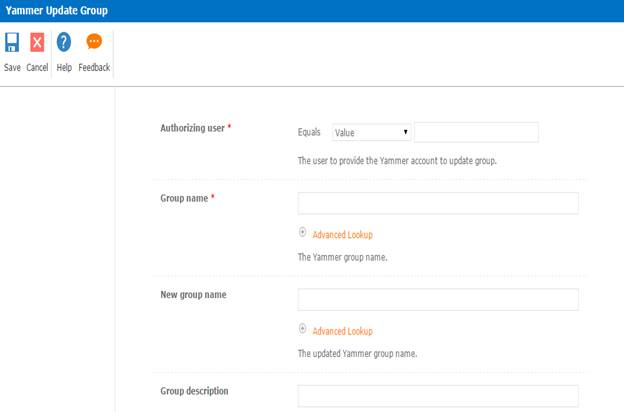Click the Authorizing user text field

tap(476, 132)
